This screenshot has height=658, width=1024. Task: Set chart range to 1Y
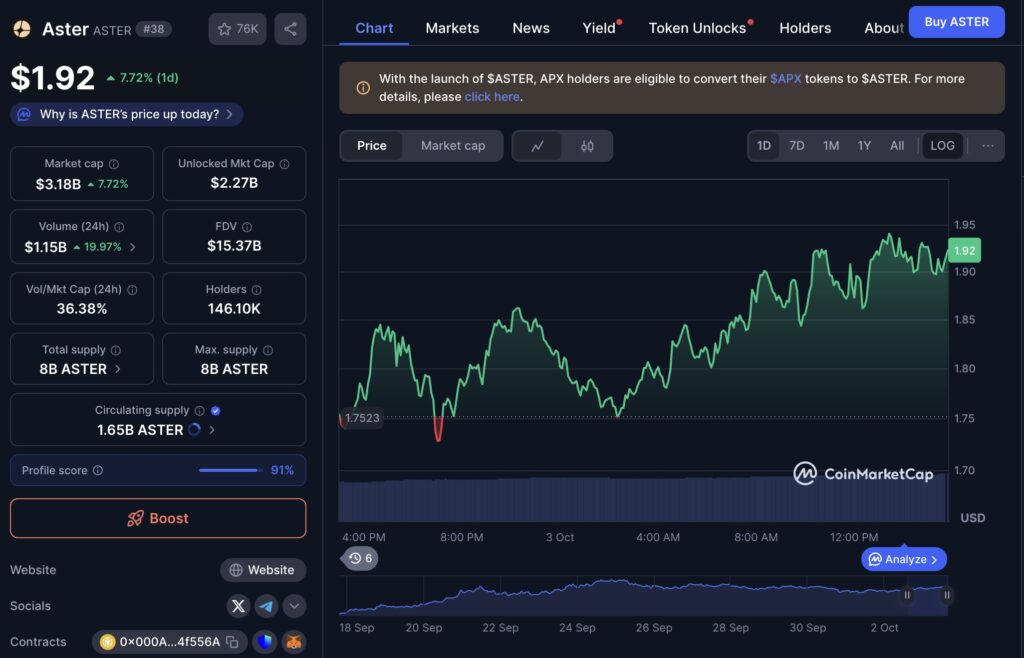coord(864,146)
